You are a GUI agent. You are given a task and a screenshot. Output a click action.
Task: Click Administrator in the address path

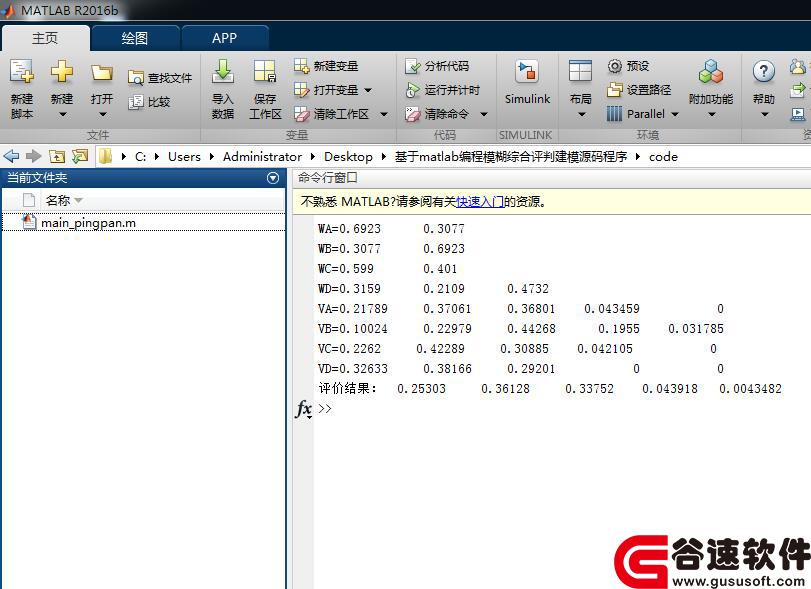pyautogui.click(x=262, y=156)
